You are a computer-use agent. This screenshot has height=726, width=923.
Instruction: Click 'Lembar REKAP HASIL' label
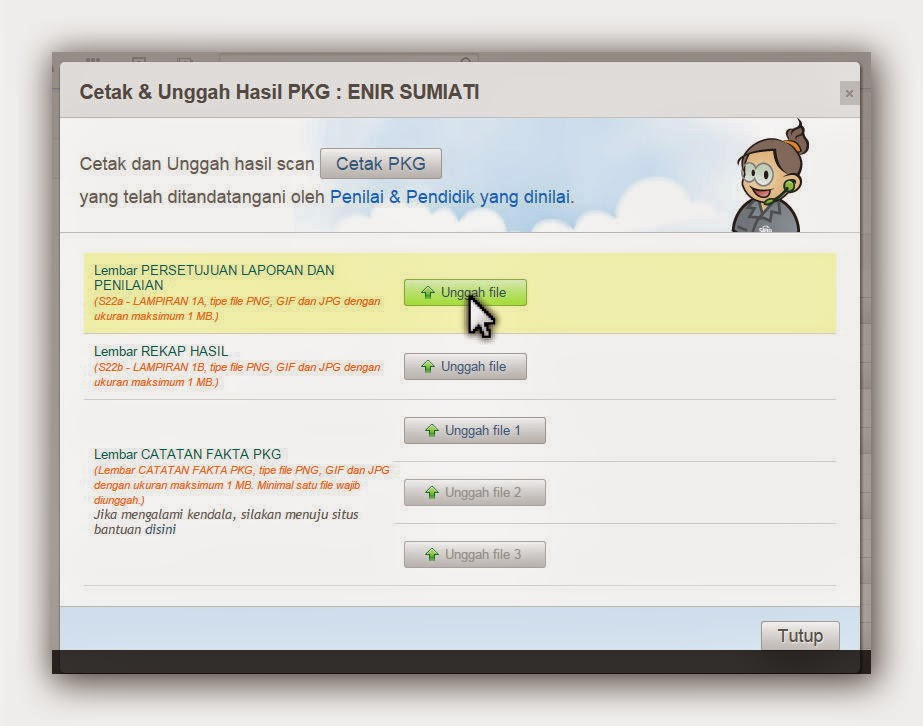pyautogui.click(x=161, y=352)
